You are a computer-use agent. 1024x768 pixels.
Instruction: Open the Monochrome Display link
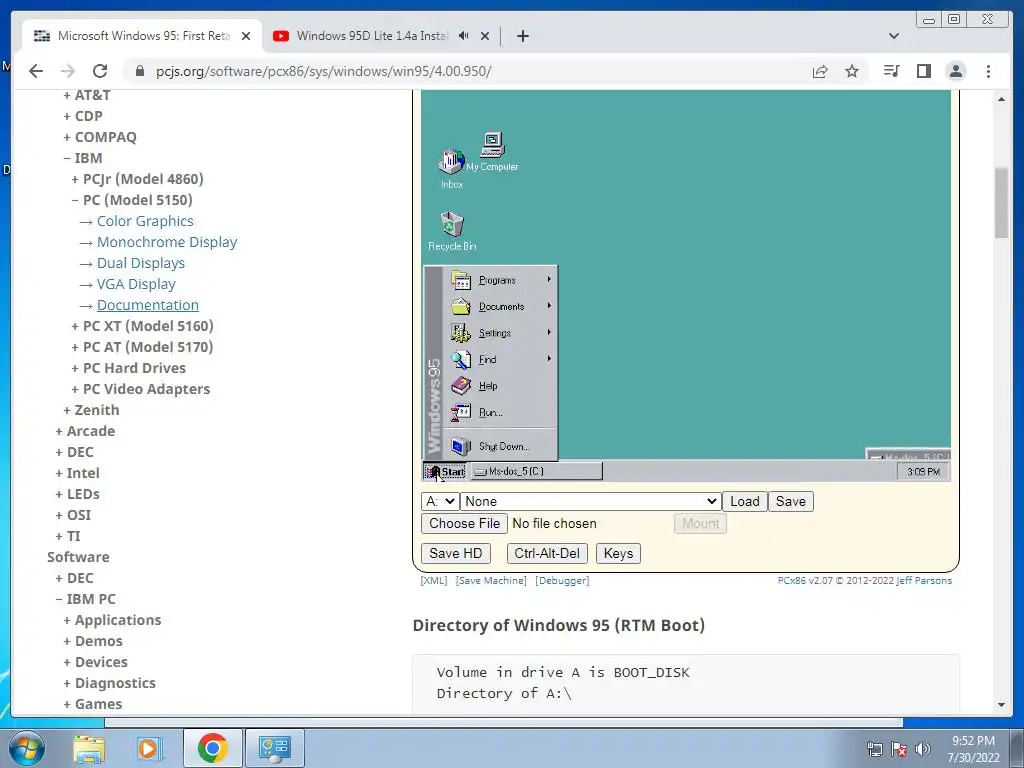[167, 242]
